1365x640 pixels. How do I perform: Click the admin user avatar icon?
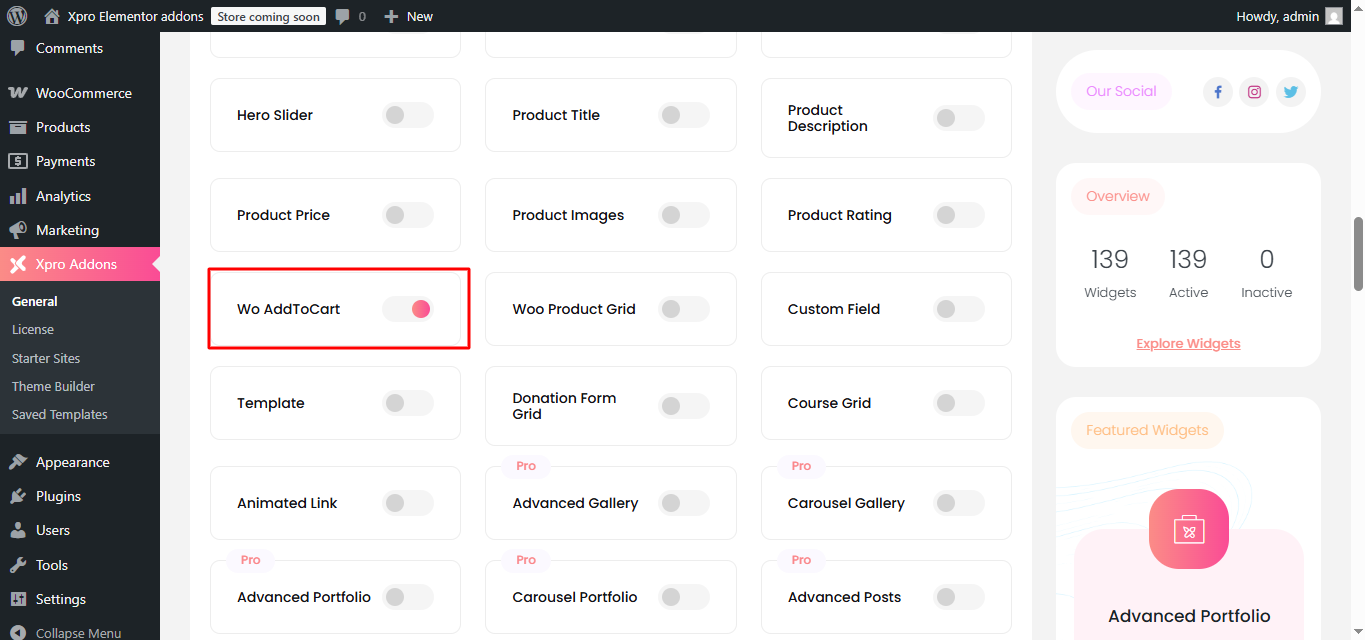coord(1333,16)
